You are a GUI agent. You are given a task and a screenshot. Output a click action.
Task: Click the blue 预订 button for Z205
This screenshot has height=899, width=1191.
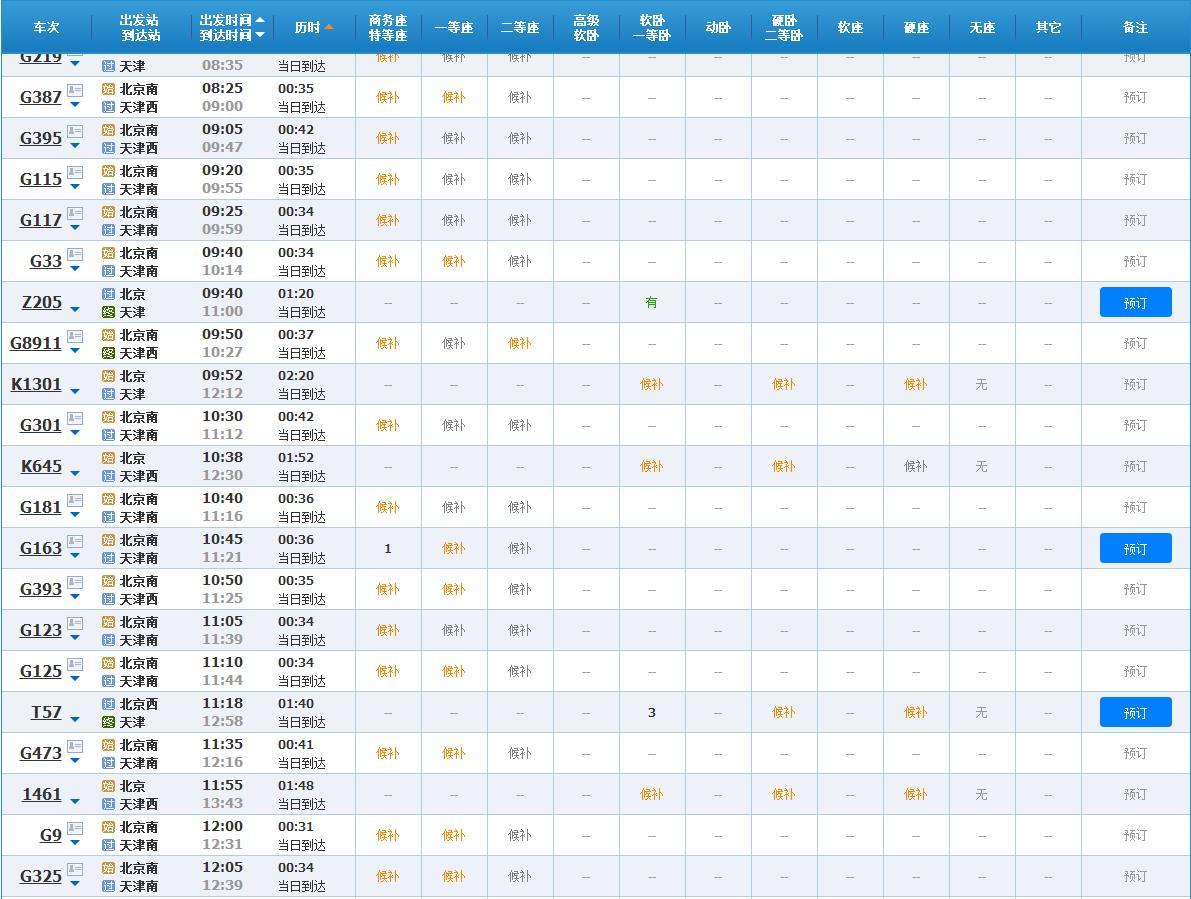(1136, 302)
